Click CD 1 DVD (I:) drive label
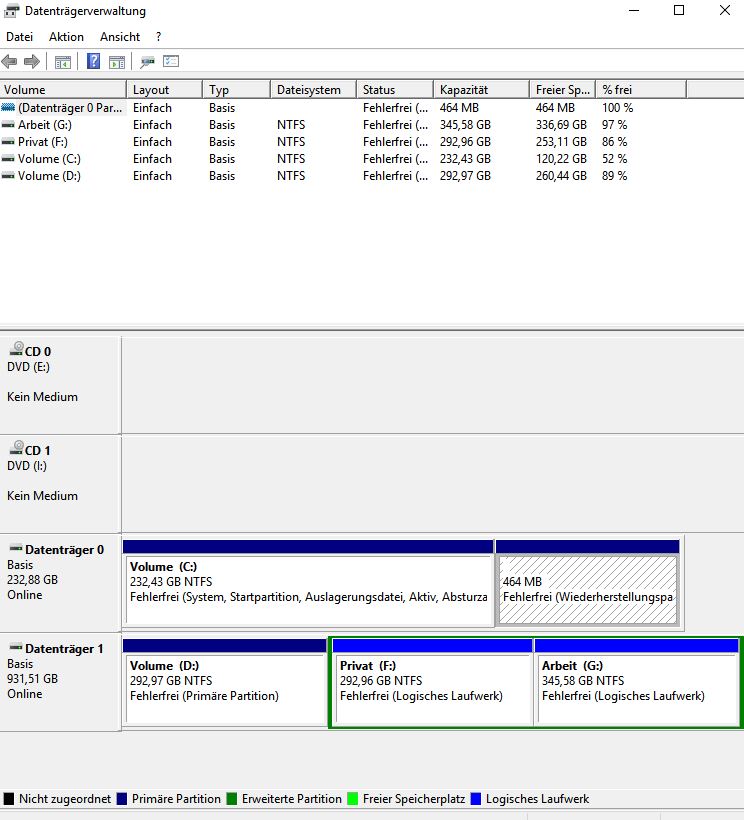 point(61,484)
